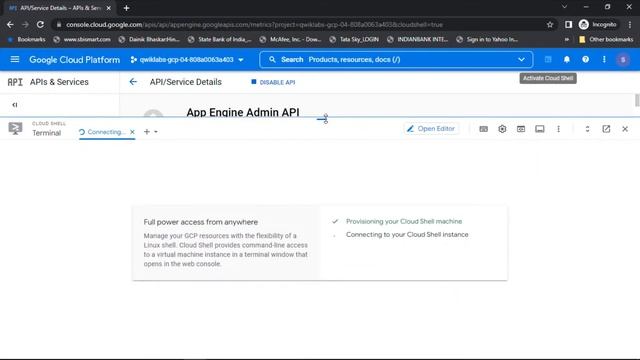The width and height of the screenshot is (640, 360).
Task: Click the browser forward arrow
Action: coord(25,24)
